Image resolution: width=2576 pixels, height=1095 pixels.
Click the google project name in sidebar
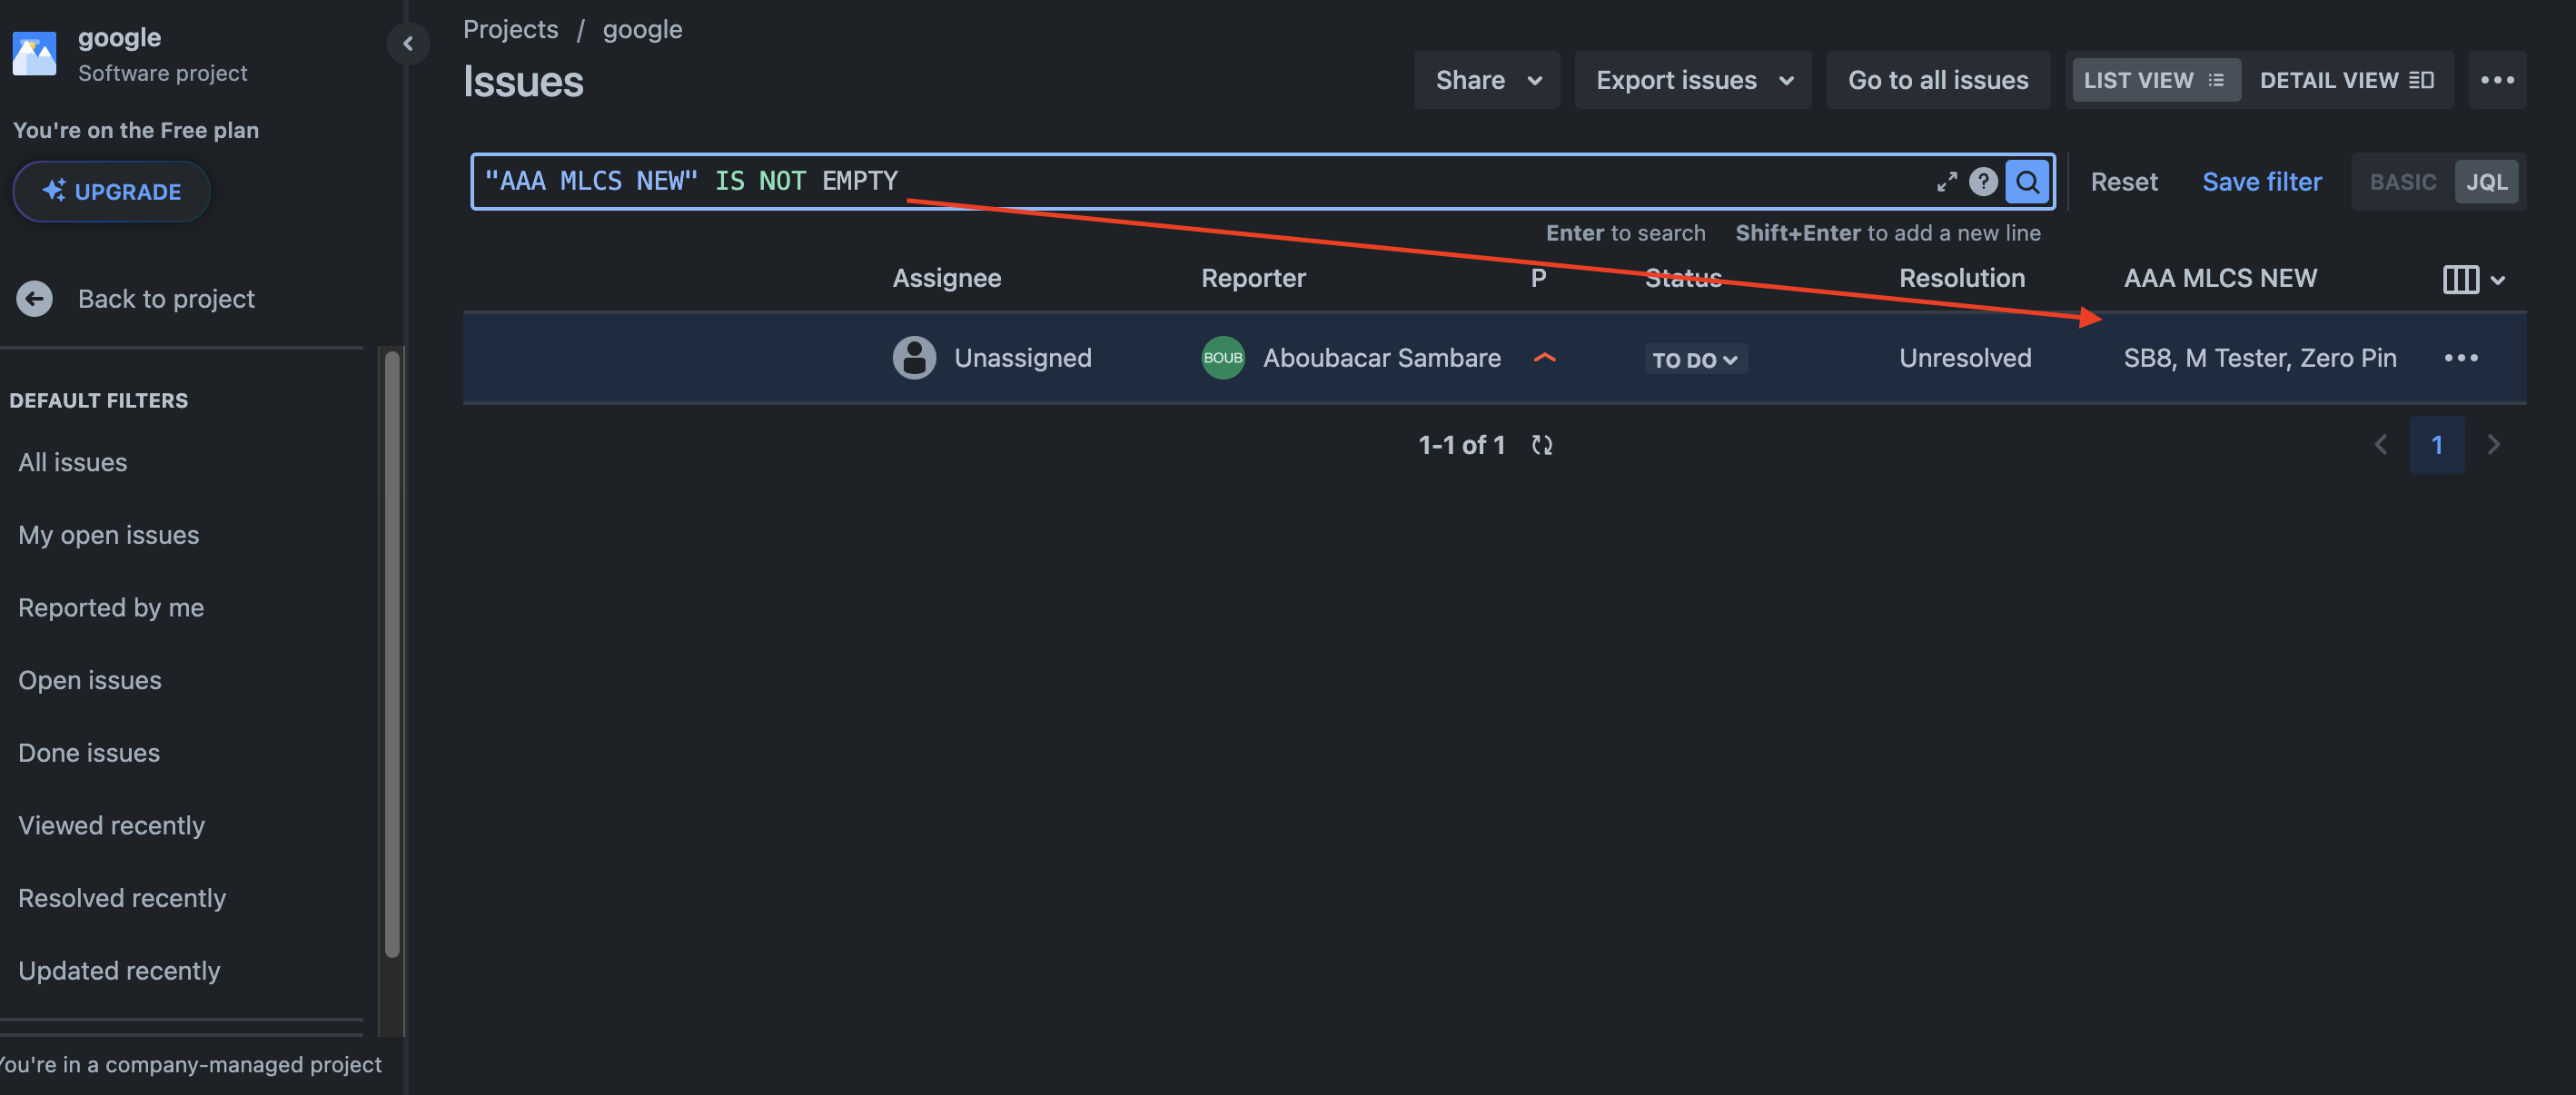tap(119, 37)
